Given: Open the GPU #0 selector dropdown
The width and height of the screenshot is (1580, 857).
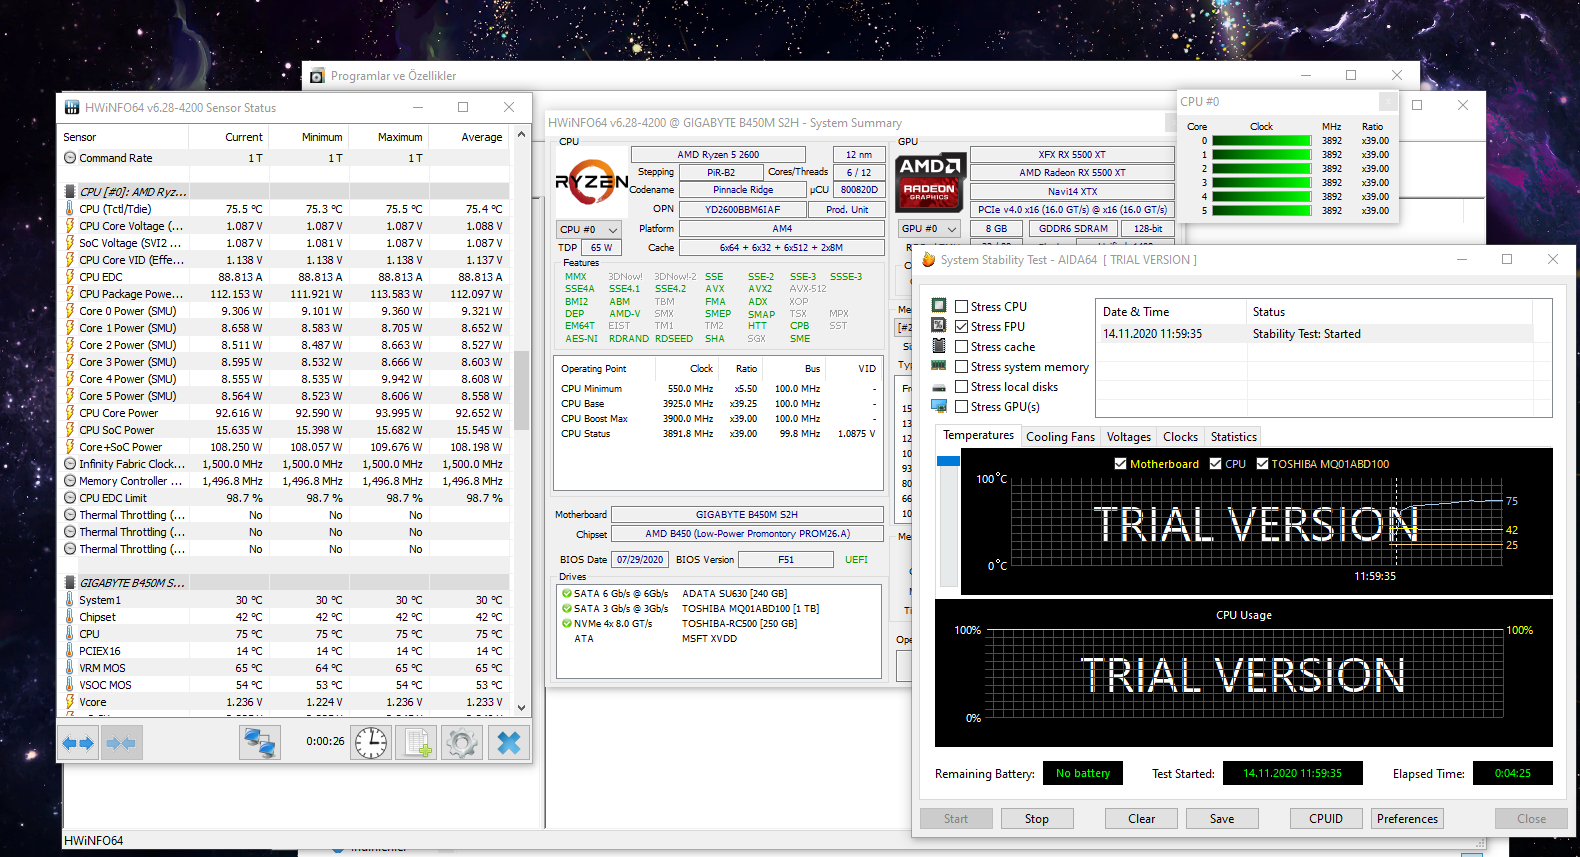Looking at the screenshot, I should tap(930, 229).
